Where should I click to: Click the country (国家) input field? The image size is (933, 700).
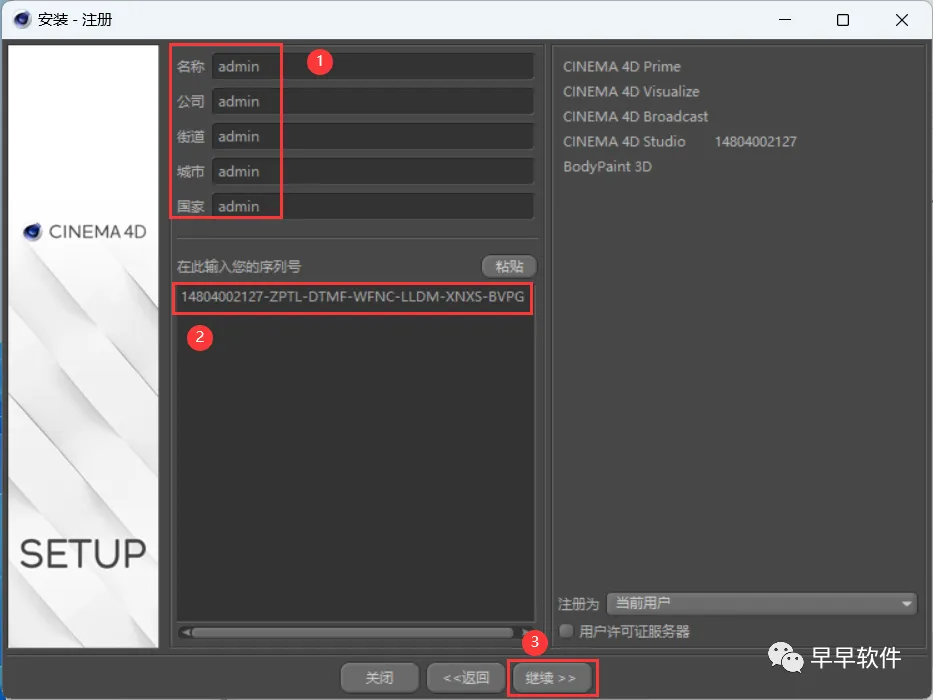point(372,207)
